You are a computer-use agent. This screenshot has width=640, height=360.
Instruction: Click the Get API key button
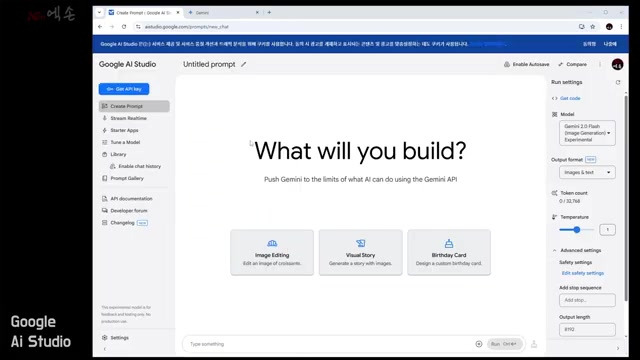tap(124, 89)
